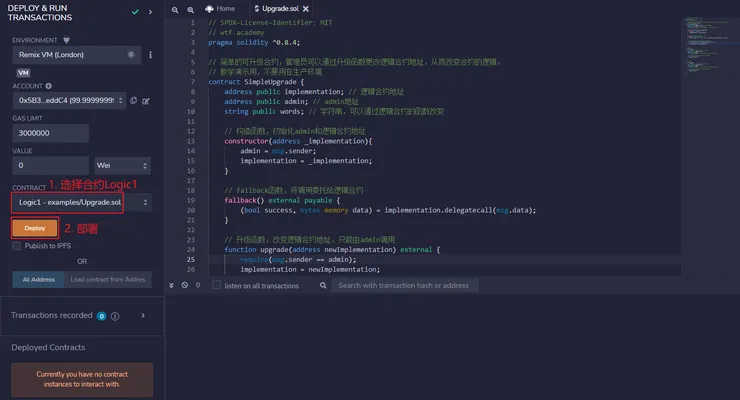Click the orange Deploy button
This screenshot has height=400, width=740.
[x=35, y=228]
